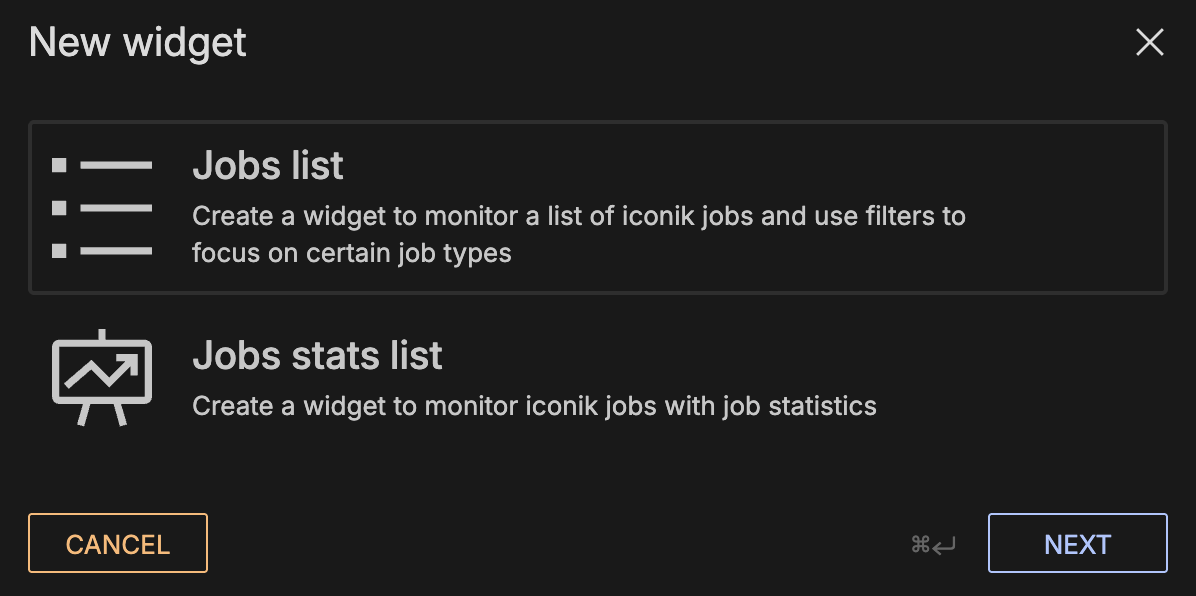Click top bullet square of Jobs list icon
1196x596 pixels.
pos(59,165)
